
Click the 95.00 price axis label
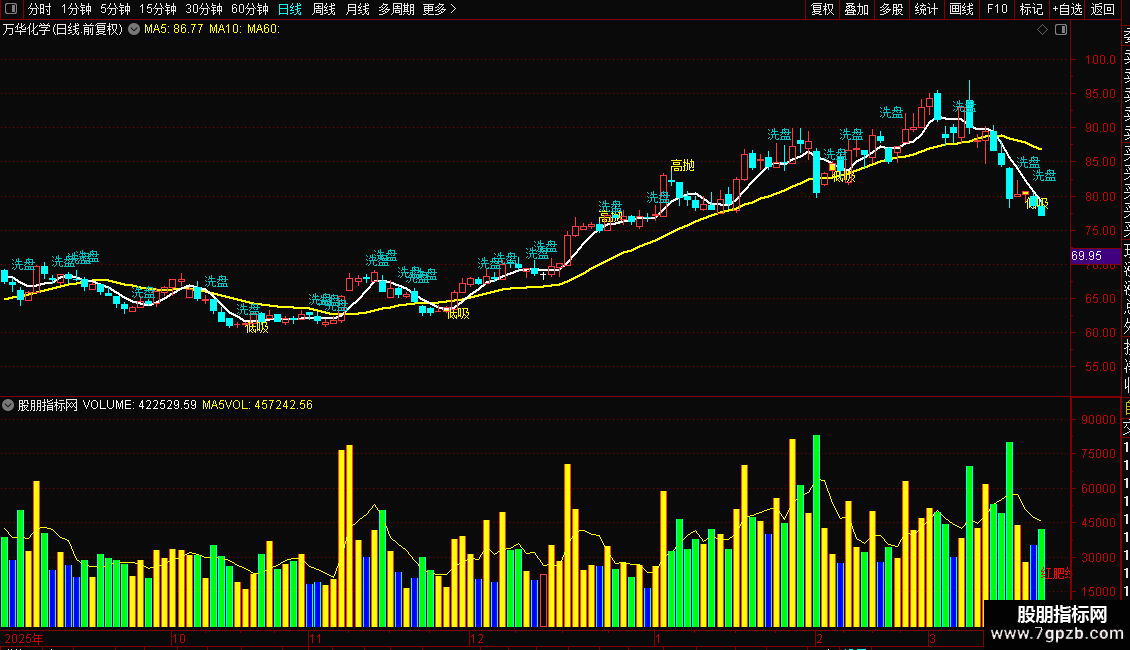tap(1100, 94)
